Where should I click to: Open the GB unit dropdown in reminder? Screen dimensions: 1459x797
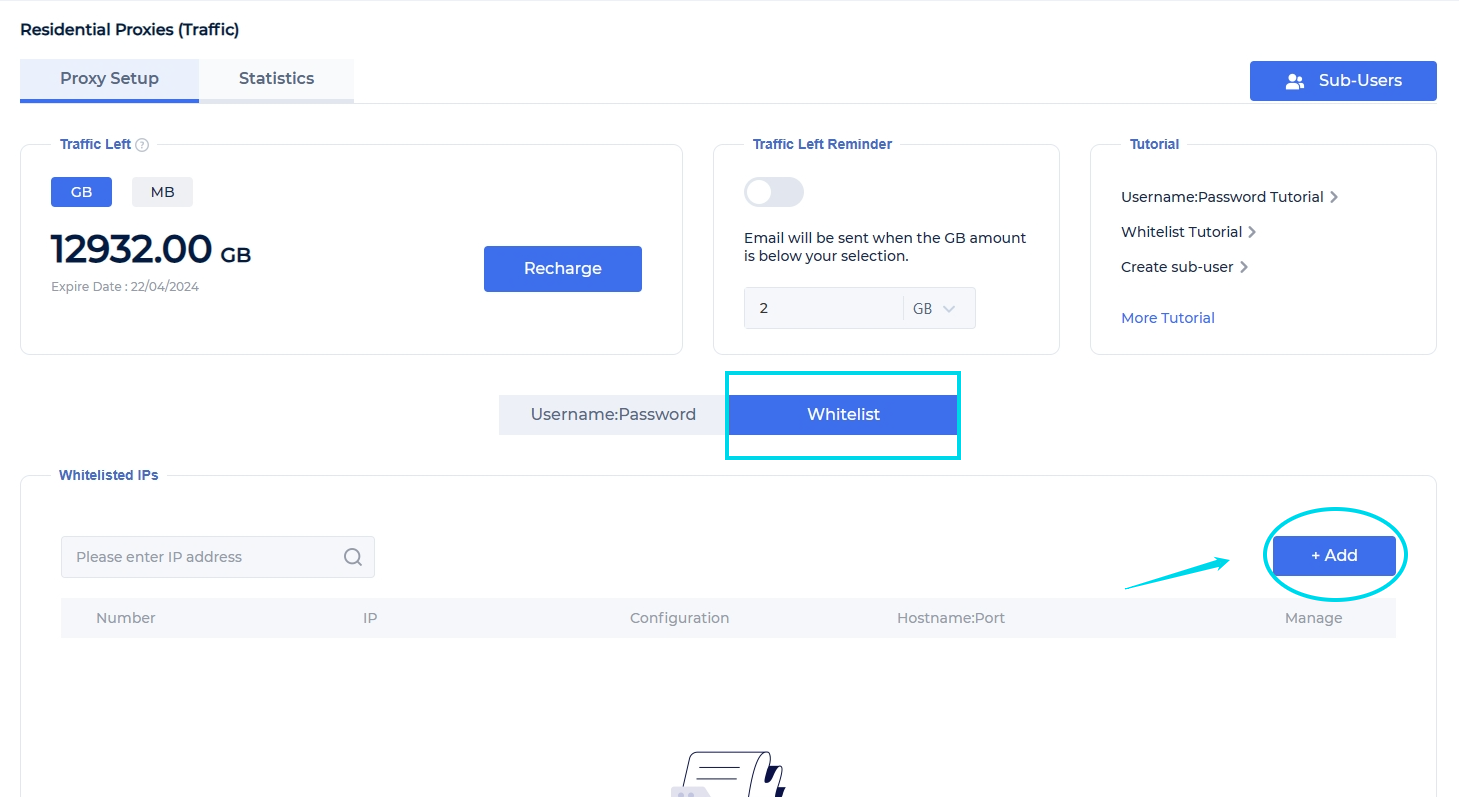pyautogui.click(x=938, y=309)
